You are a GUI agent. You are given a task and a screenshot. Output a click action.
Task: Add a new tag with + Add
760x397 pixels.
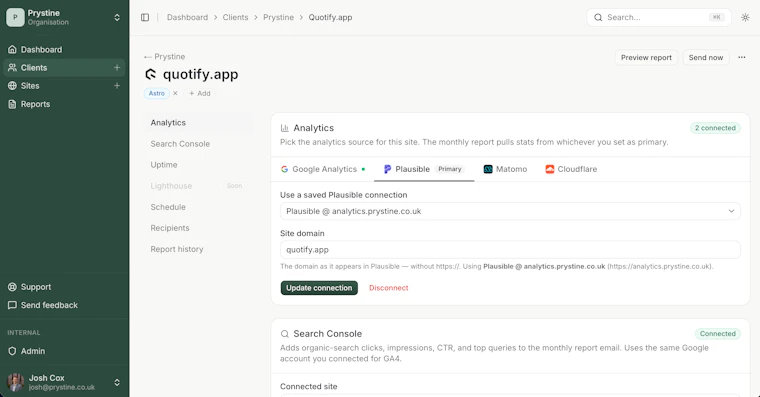click(200, 94)
